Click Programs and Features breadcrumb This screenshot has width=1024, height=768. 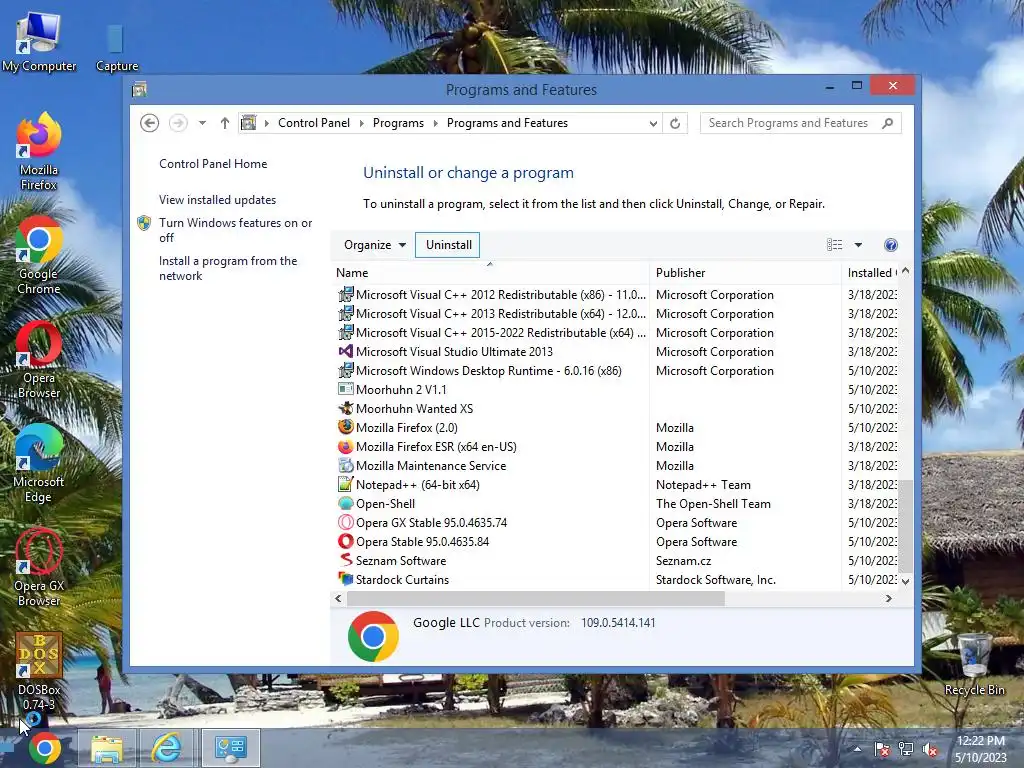click(507, 123)
